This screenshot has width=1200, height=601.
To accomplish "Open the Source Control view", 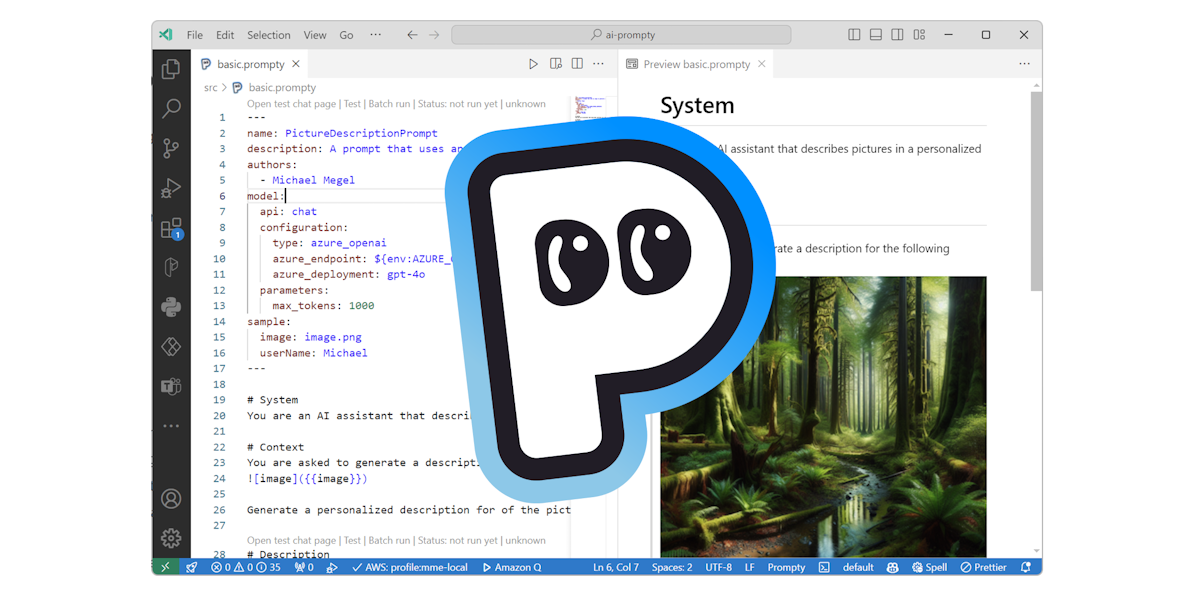I will 170,148.
